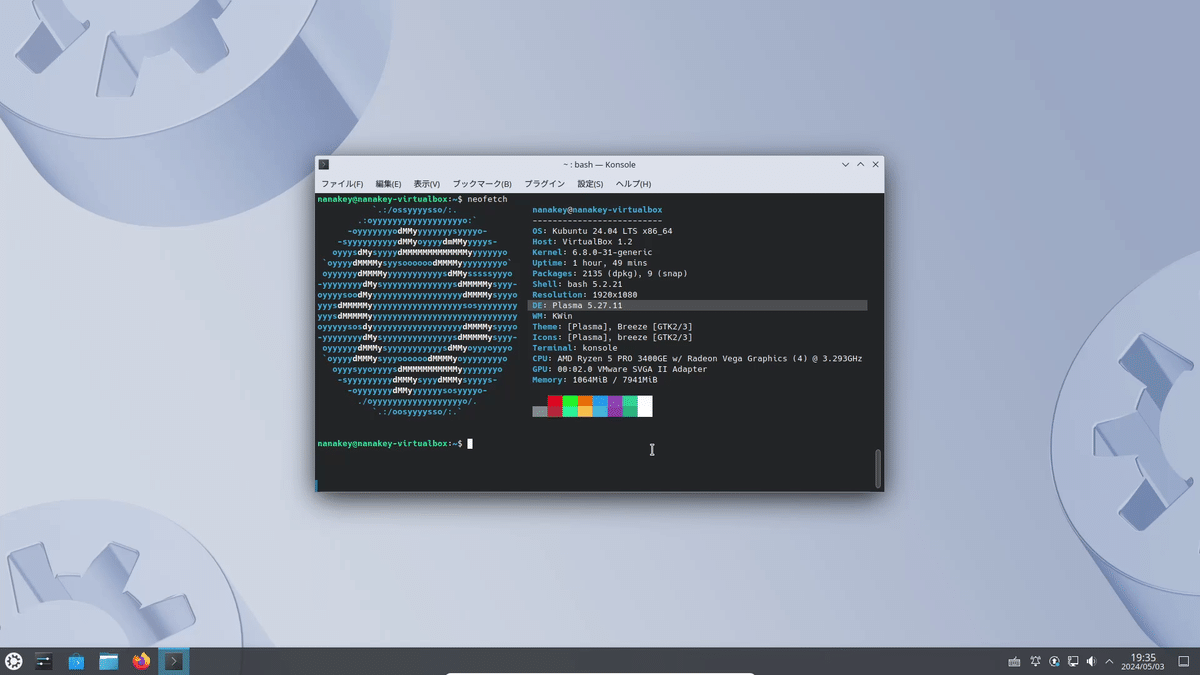Image resolution: width=1200 pixels, height=675 pixels.
Task: Open the プラグイン menu in Konsole
Action: point(544,184)
